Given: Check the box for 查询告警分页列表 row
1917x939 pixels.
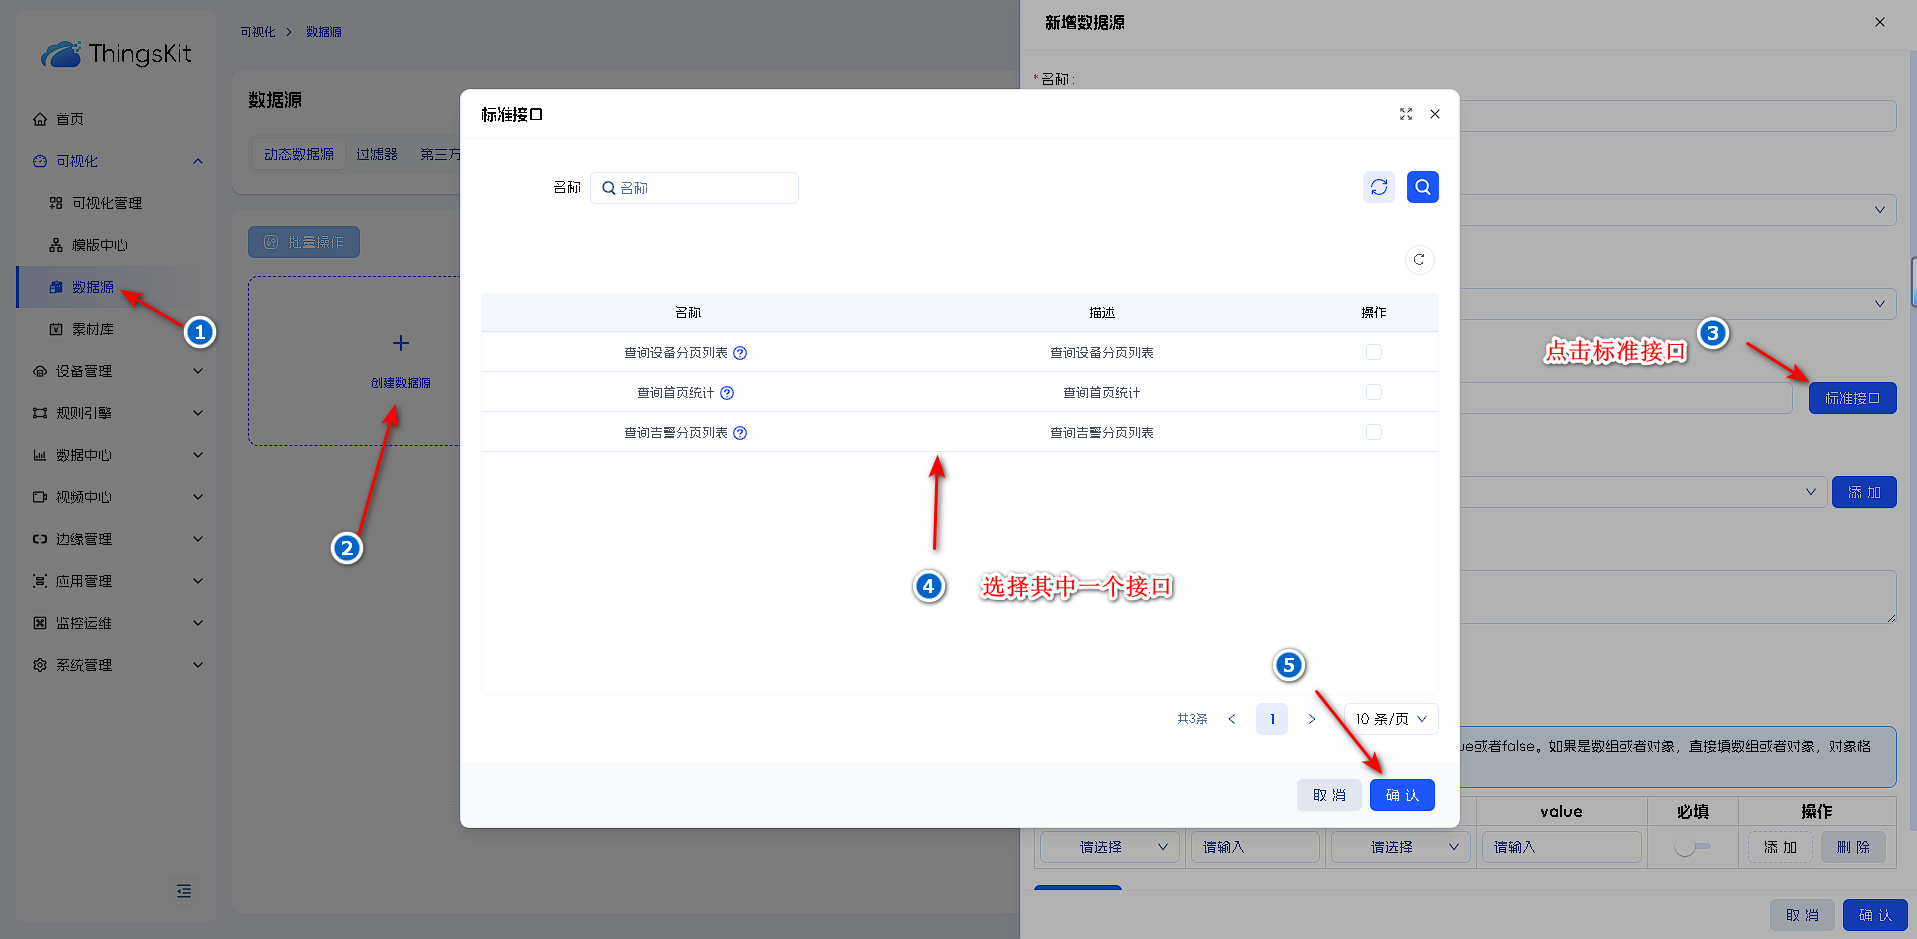Looking at the screenshot, I should tap(1374, 432).
